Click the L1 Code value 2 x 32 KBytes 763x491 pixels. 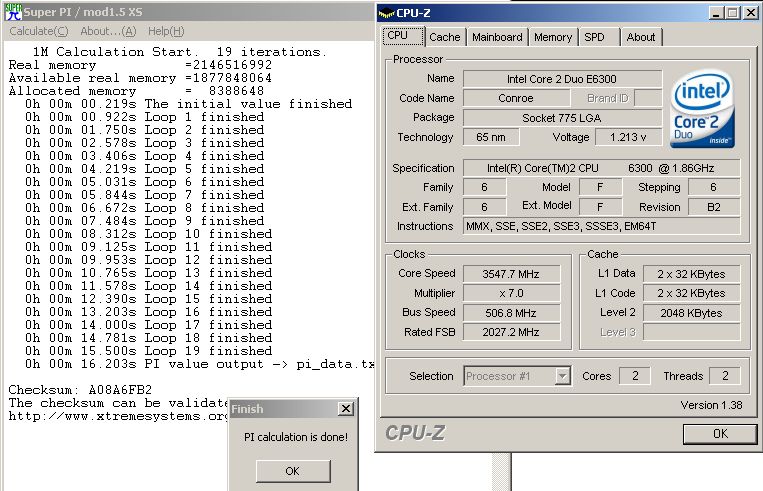click(691, 293)
